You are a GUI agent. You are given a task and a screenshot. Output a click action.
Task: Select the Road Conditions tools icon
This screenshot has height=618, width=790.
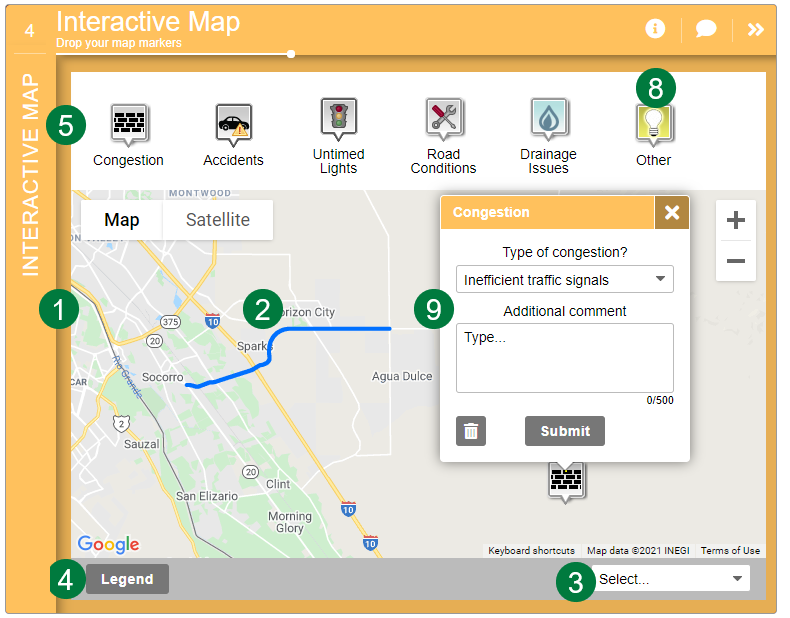(x=443, y=118)
